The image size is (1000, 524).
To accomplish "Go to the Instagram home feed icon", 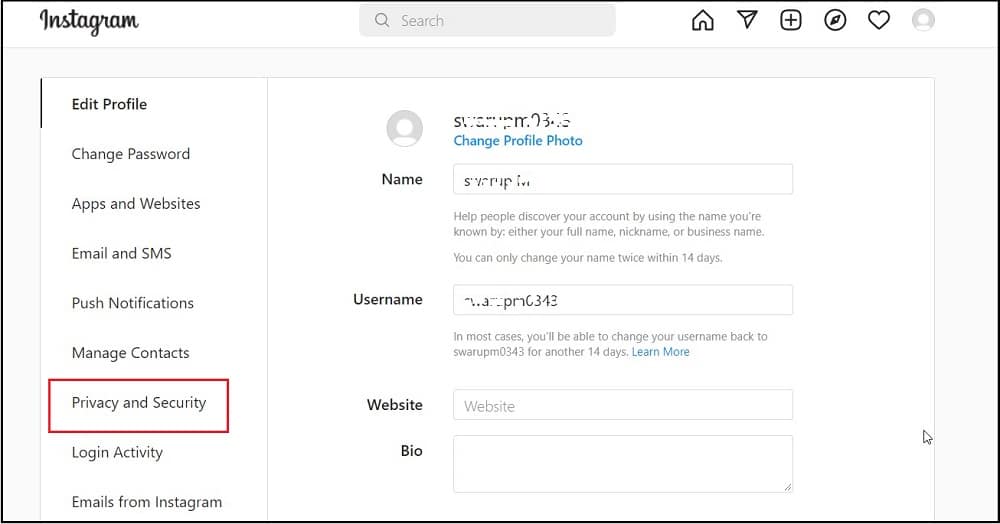I will click(702, 20).
